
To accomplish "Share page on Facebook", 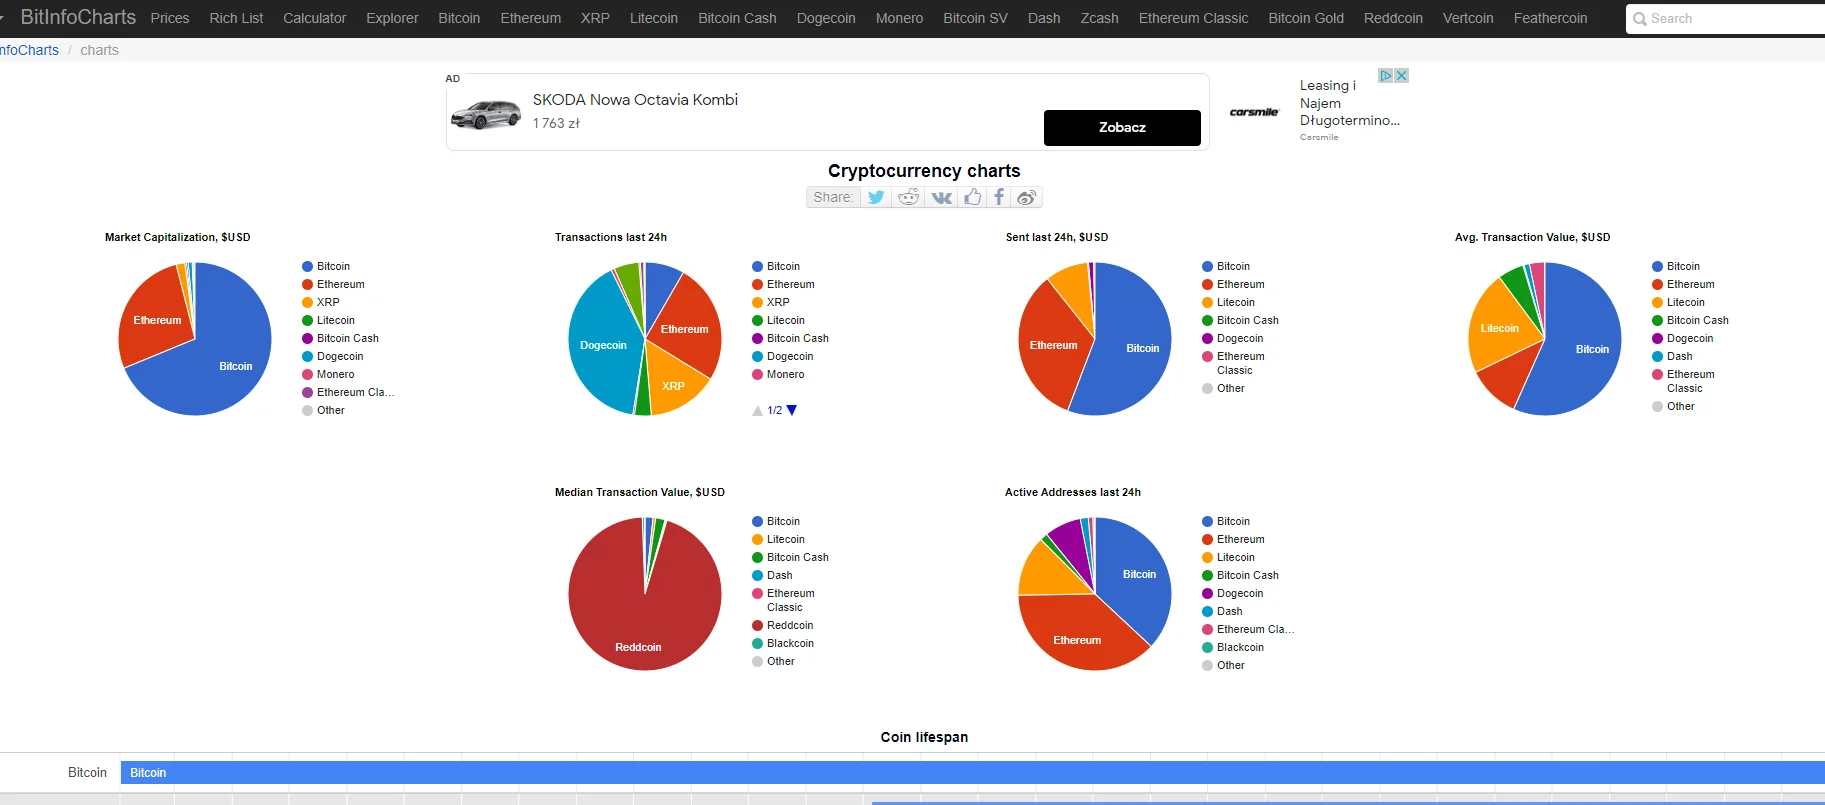I will [x=998, y=197].
